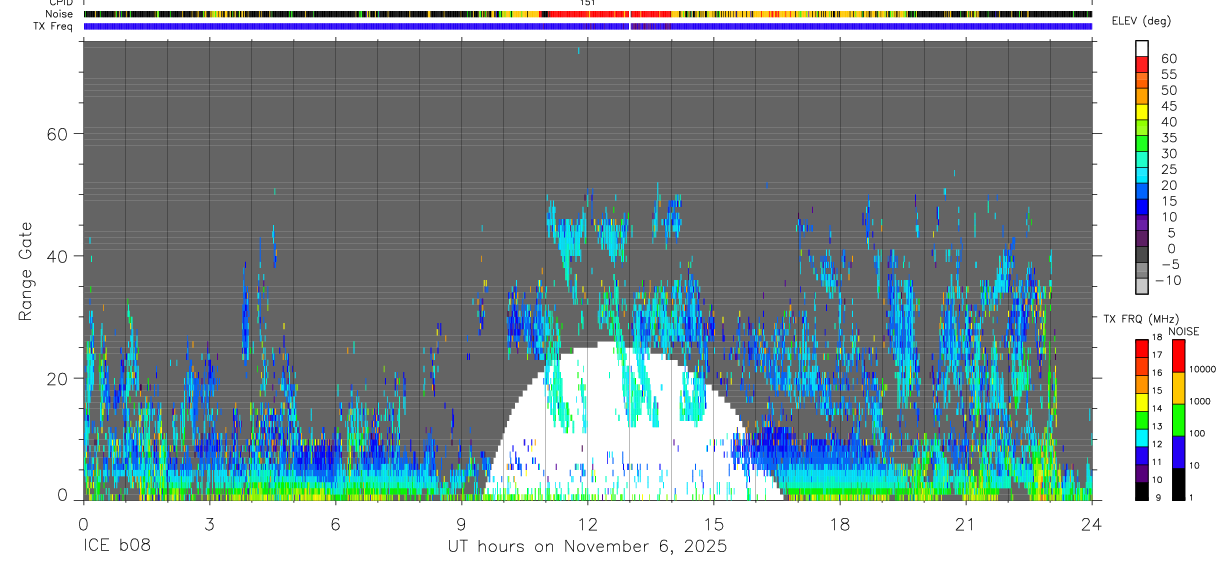Click the ELEV legend value 60
The height and width of the screenshot is (567, 1228).
1168,58
